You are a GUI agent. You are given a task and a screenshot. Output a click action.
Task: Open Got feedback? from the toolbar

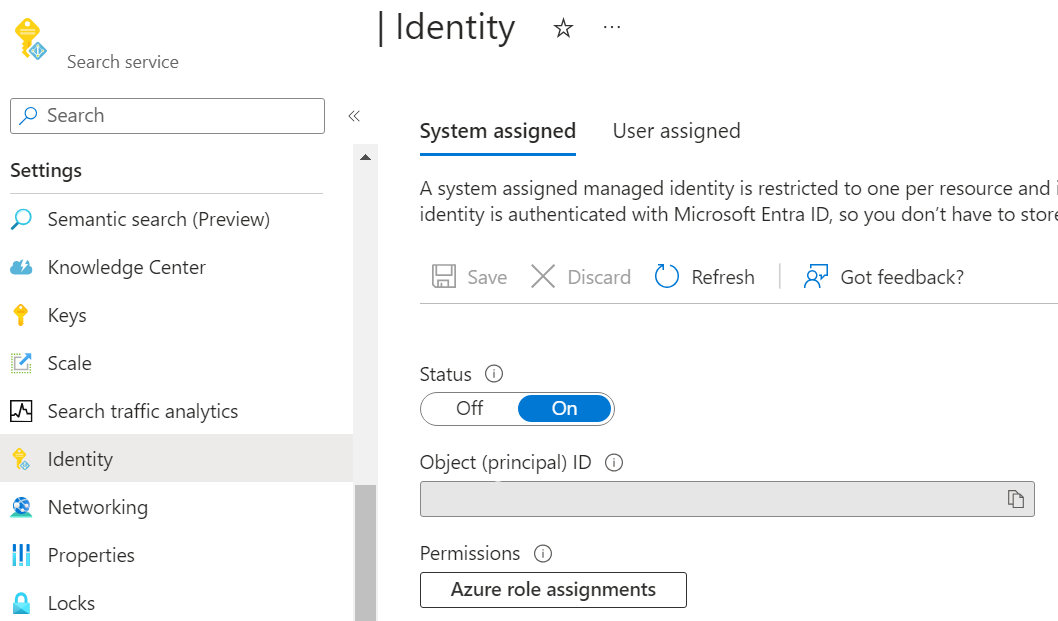point(884,277)
